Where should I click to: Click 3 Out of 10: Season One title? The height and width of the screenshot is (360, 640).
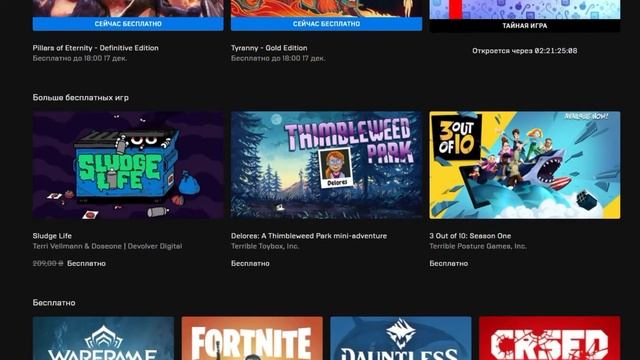point(470,236)
